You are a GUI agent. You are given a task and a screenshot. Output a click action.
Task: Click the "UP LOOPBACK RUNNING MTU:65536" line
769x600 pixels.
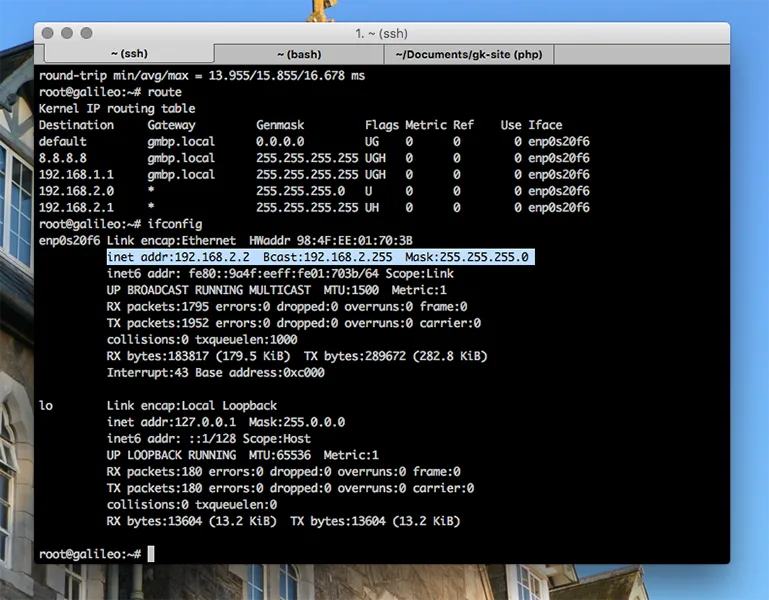(x=243, y=455)
